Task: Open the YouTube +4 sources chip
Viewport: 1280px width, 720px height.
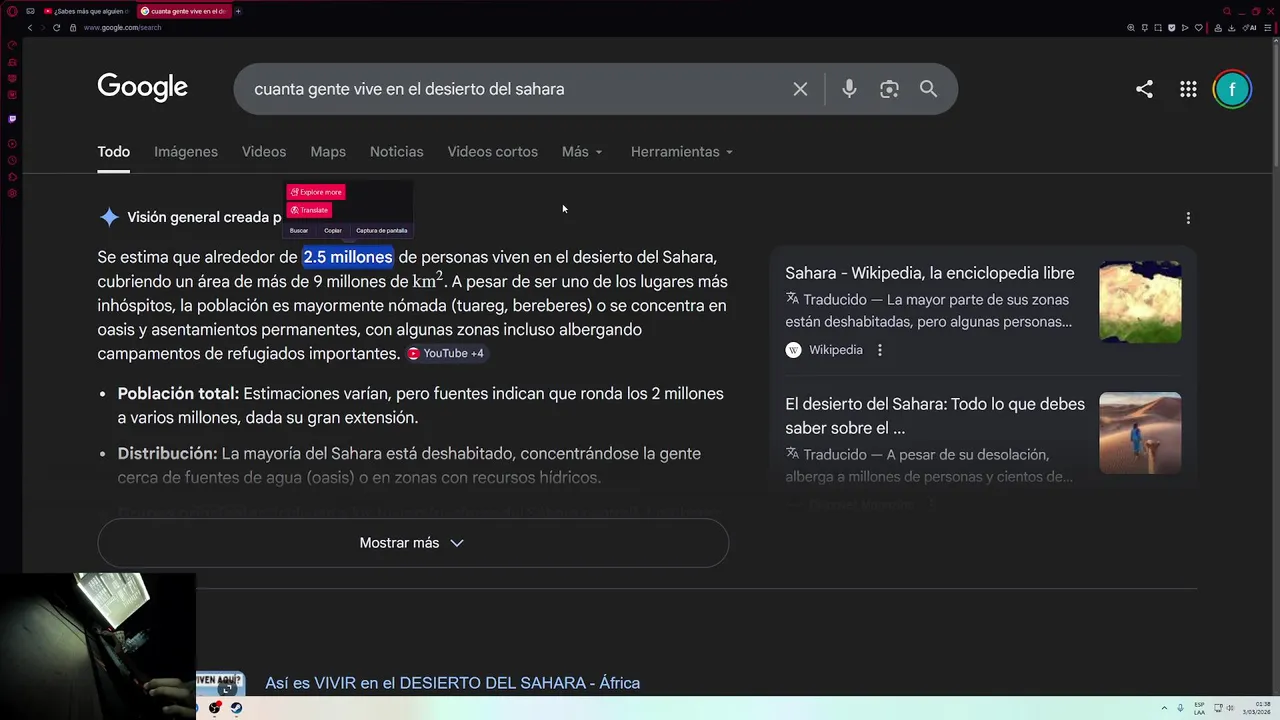Action: pyautogui.click(x=446, y=353)
